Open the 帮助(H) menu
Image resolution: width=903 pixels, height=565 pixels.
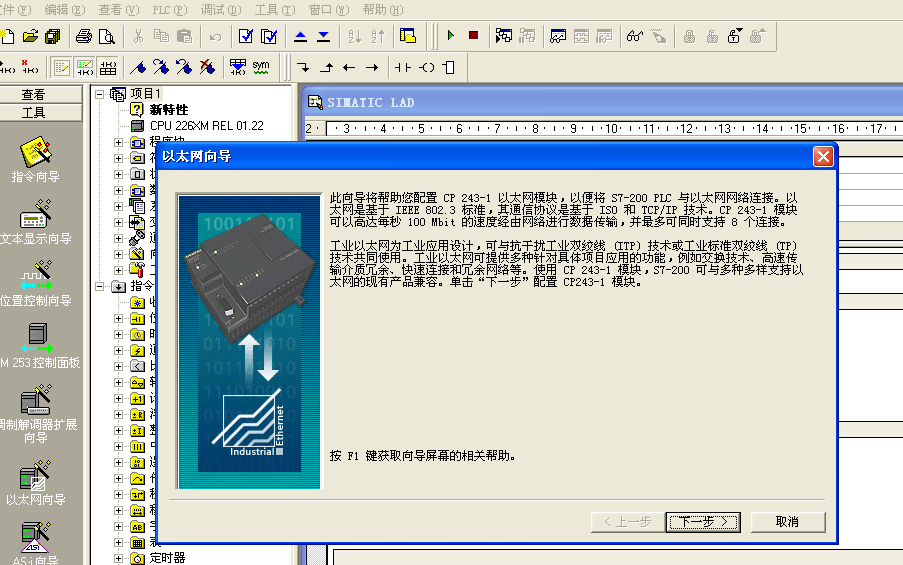point(383,10)
